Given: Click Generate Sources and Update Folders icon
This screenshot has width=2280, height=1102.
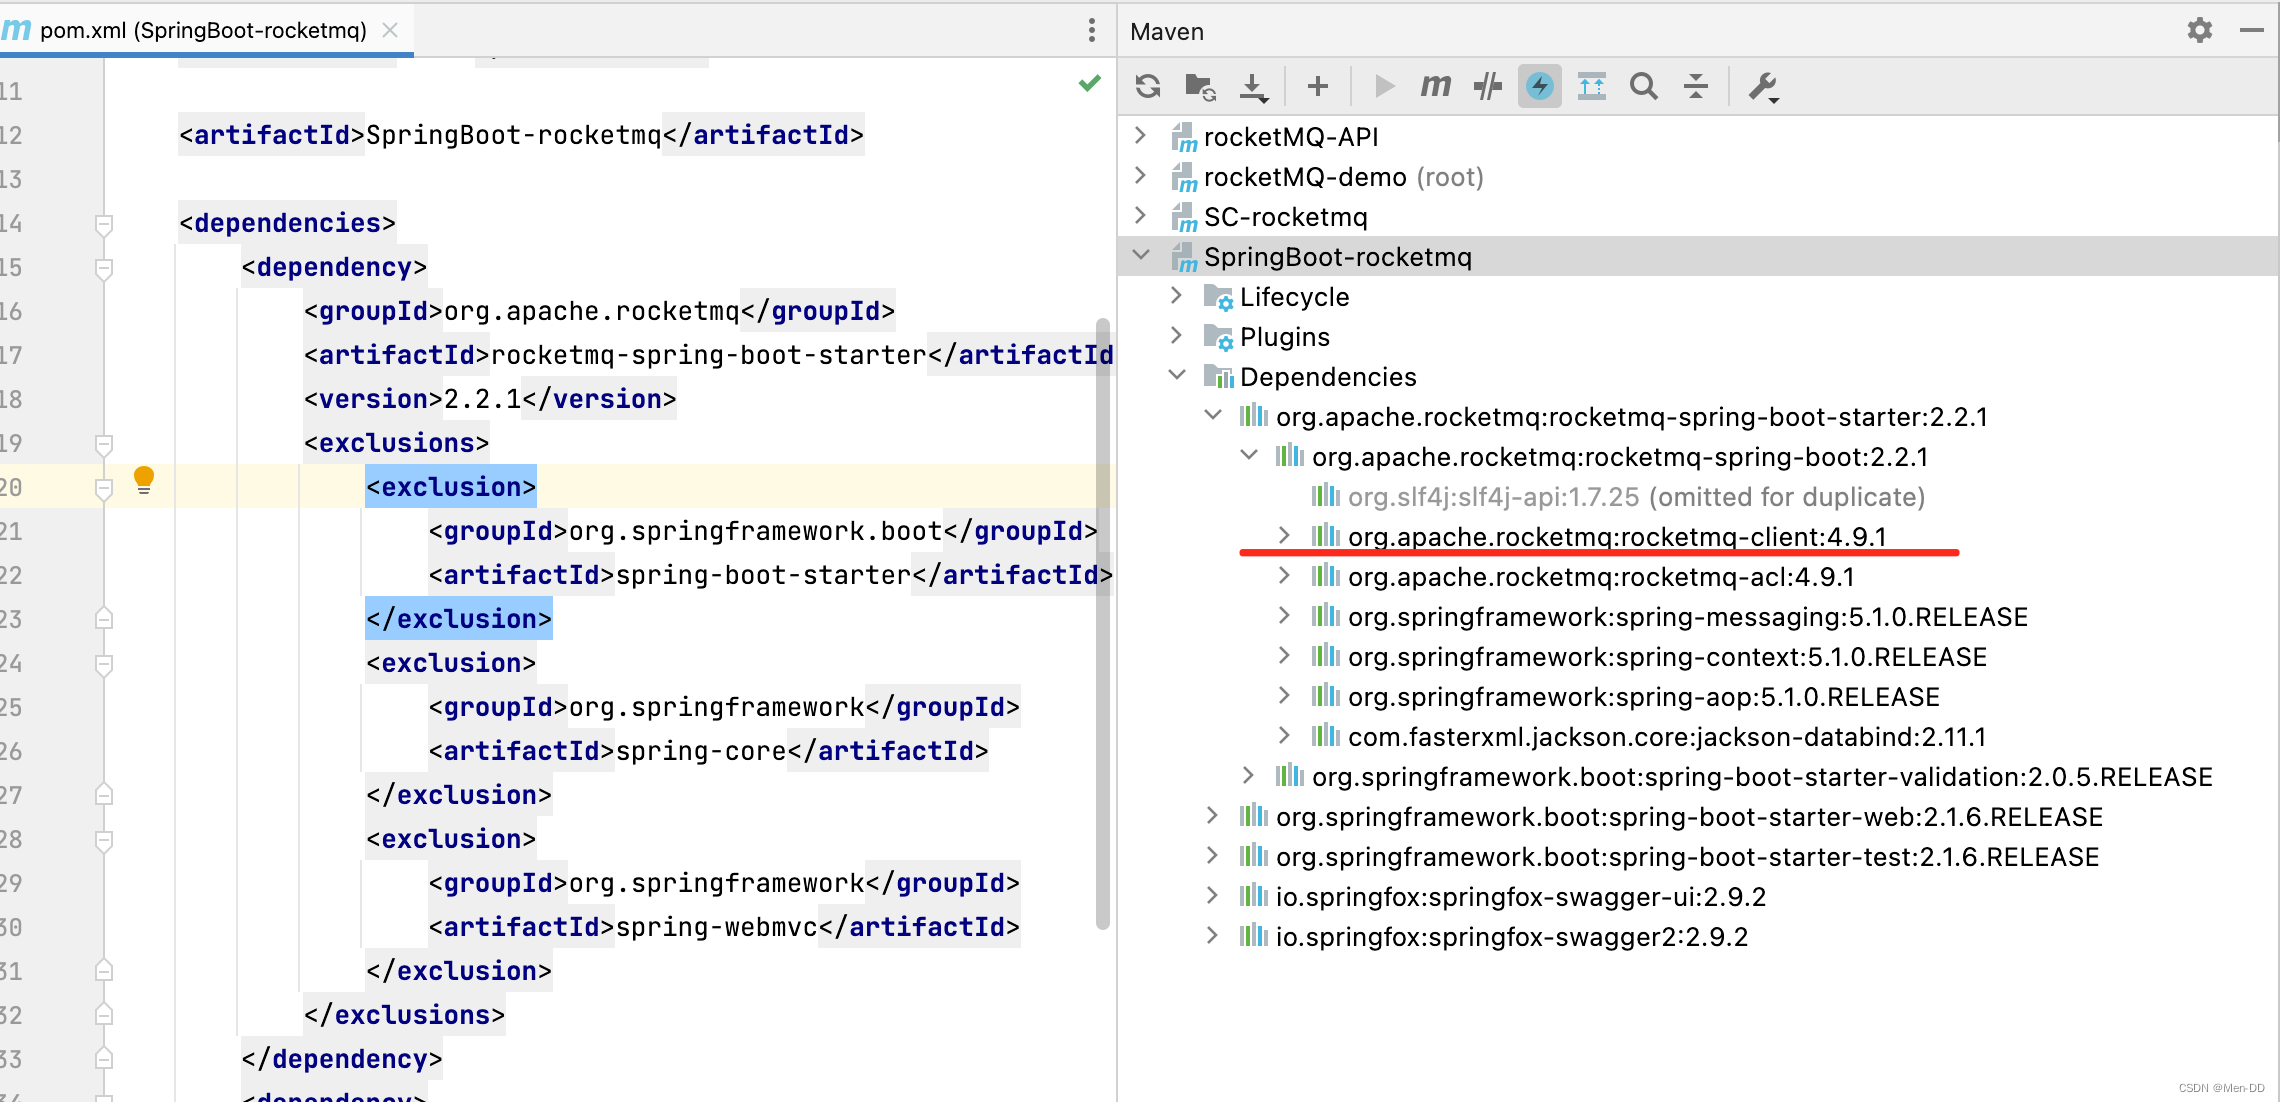Looking at the screenshot, I should coord(1199,87).
